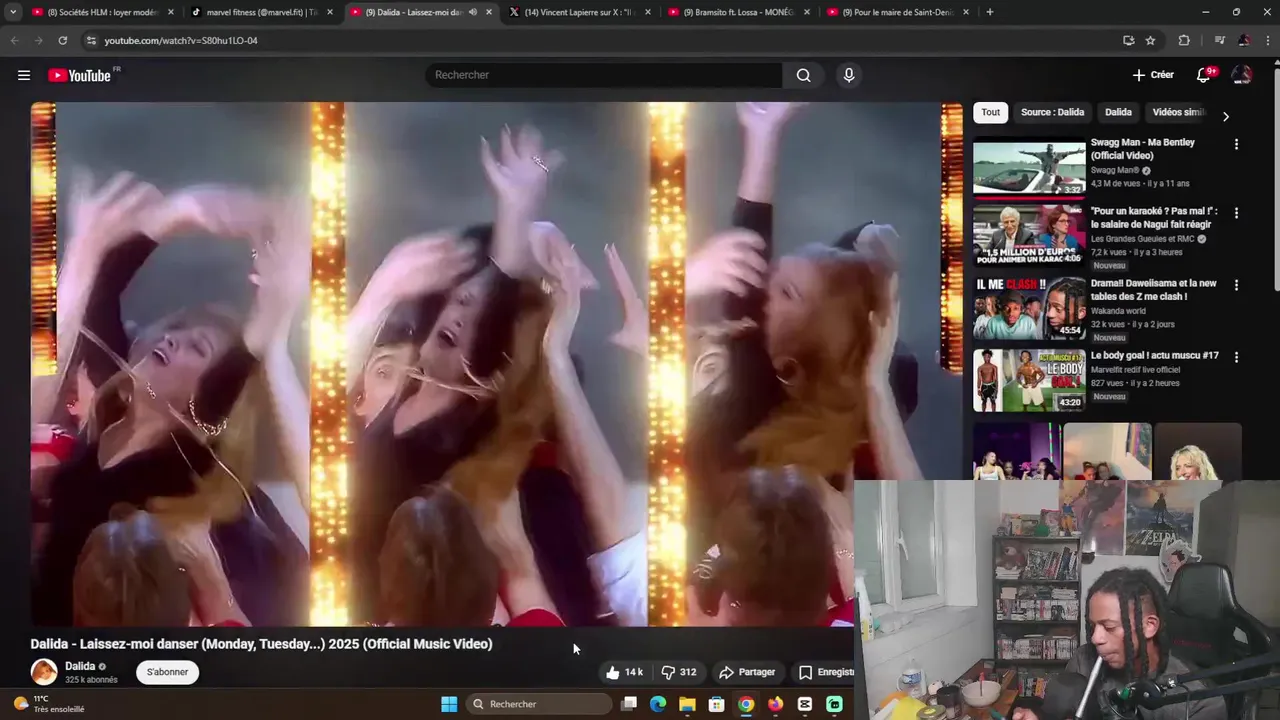The image size is (1280, 720).
Task: Switch to marvel fitness TikTok tab
Action: coord(262,12)
